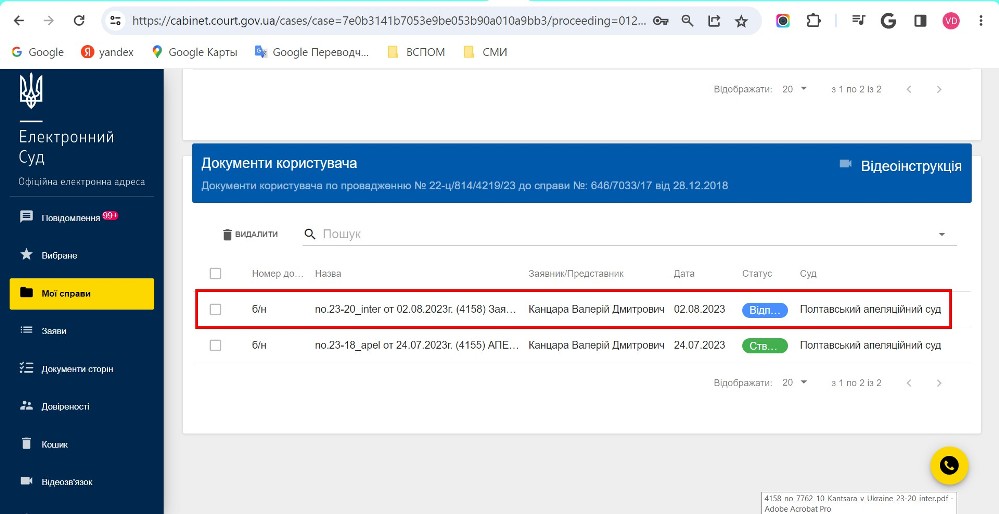The width and height of the screenshot is (999, 514).
Task: Open Відеозв'язок in sidebar
Action: point(82,482)
